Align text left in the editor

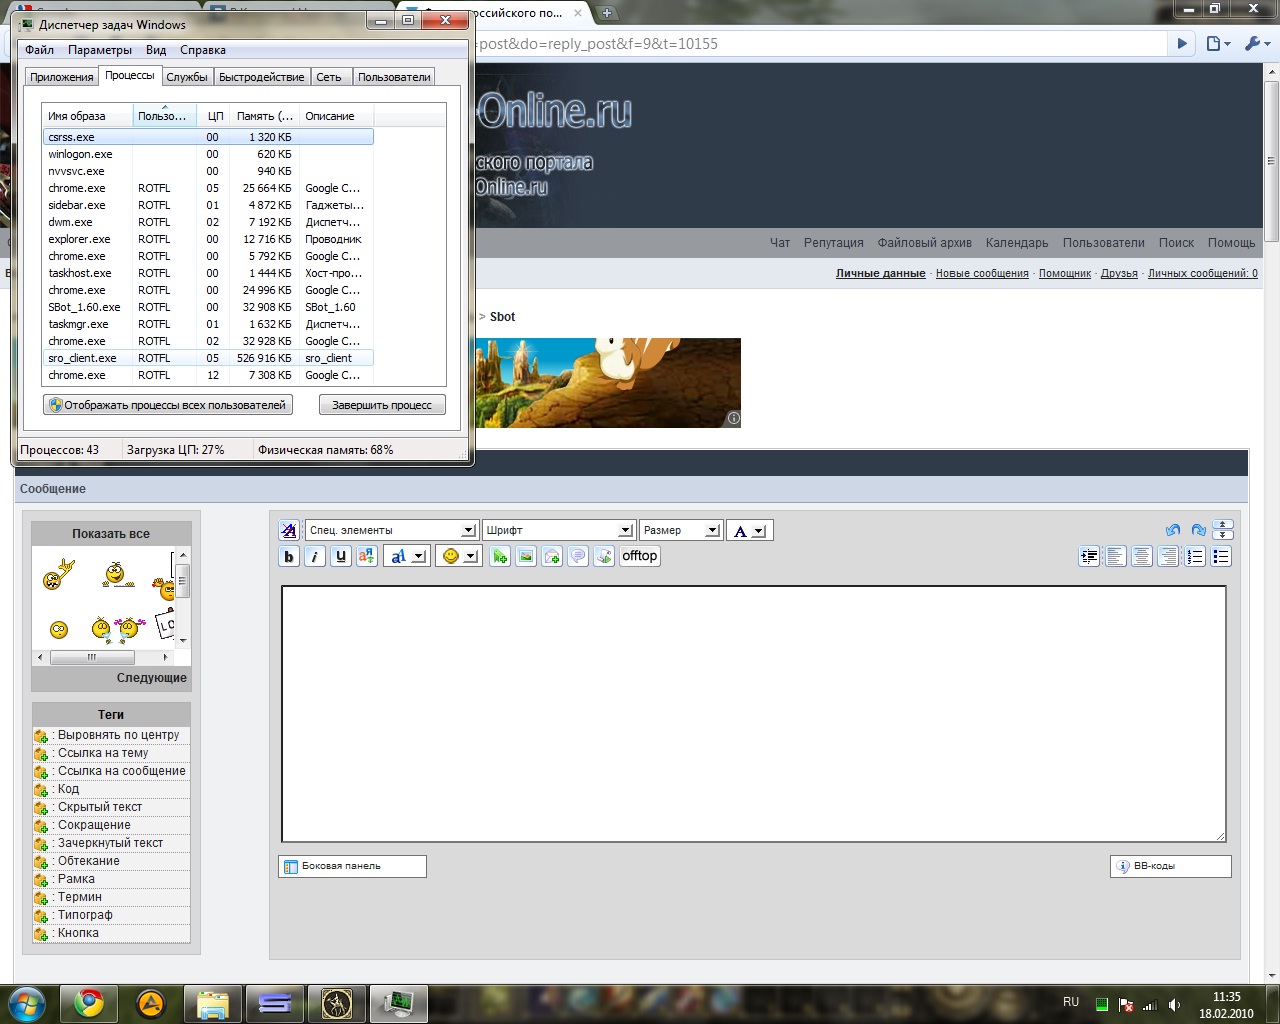[1116, 557]
